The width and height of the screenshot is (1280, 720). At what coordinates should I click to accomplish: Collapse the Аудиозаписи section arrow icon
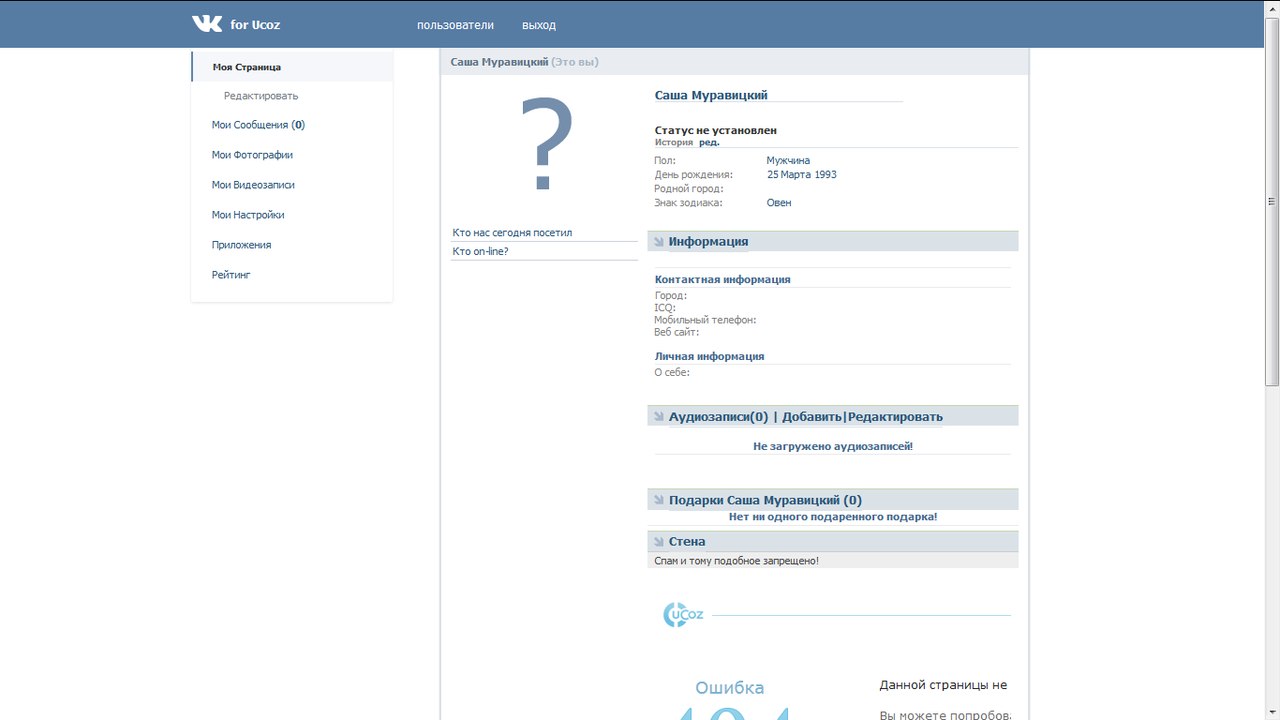[658, 417]
